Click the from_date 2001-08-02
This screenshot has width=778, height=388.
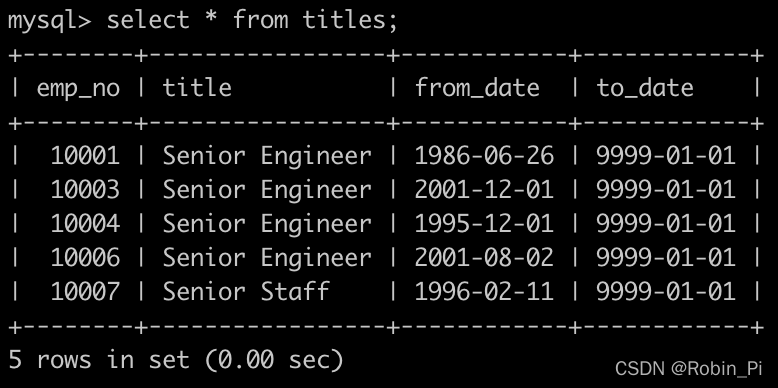[x=484, y=257]
